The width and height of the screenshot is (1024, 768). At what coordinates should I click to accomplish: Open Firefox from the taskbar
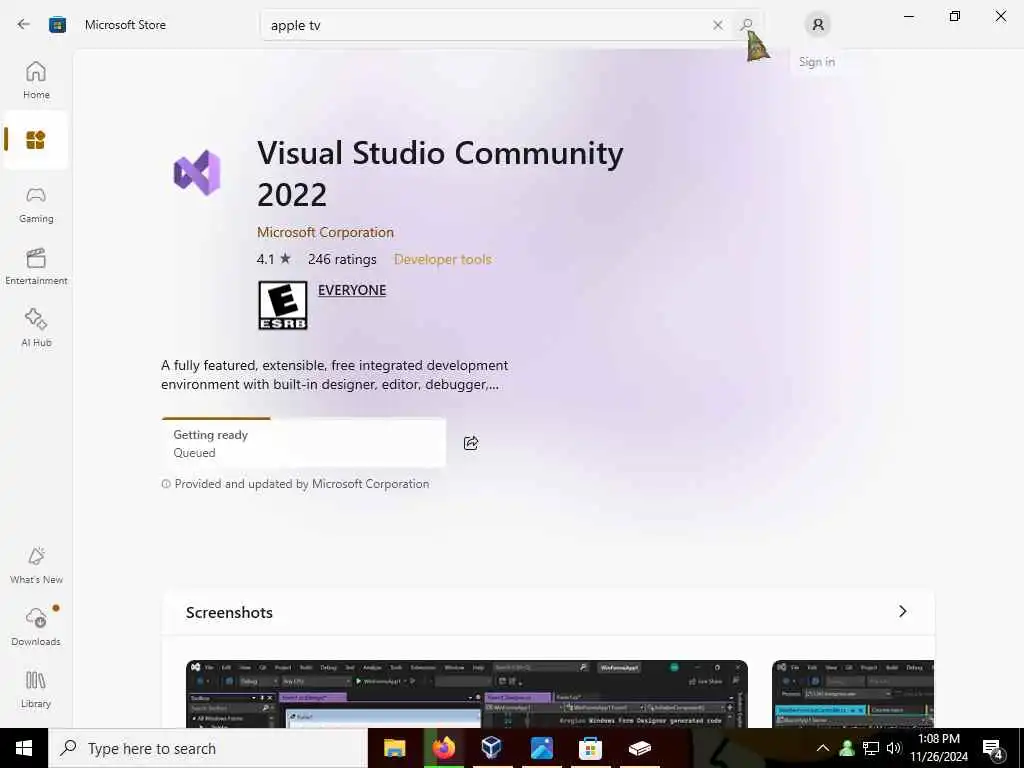(x=443, y=748)
